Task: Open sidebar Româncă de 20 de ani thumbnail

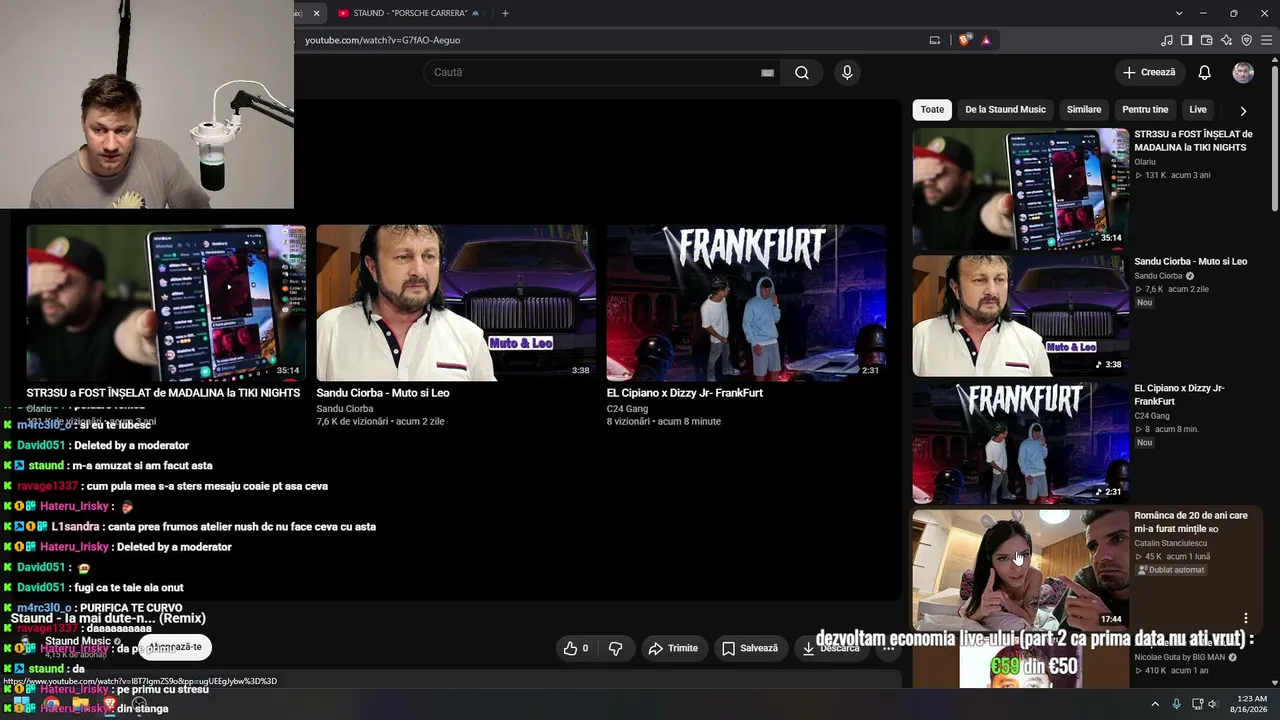Action: pyautogui.click(x=1021, y=570)
